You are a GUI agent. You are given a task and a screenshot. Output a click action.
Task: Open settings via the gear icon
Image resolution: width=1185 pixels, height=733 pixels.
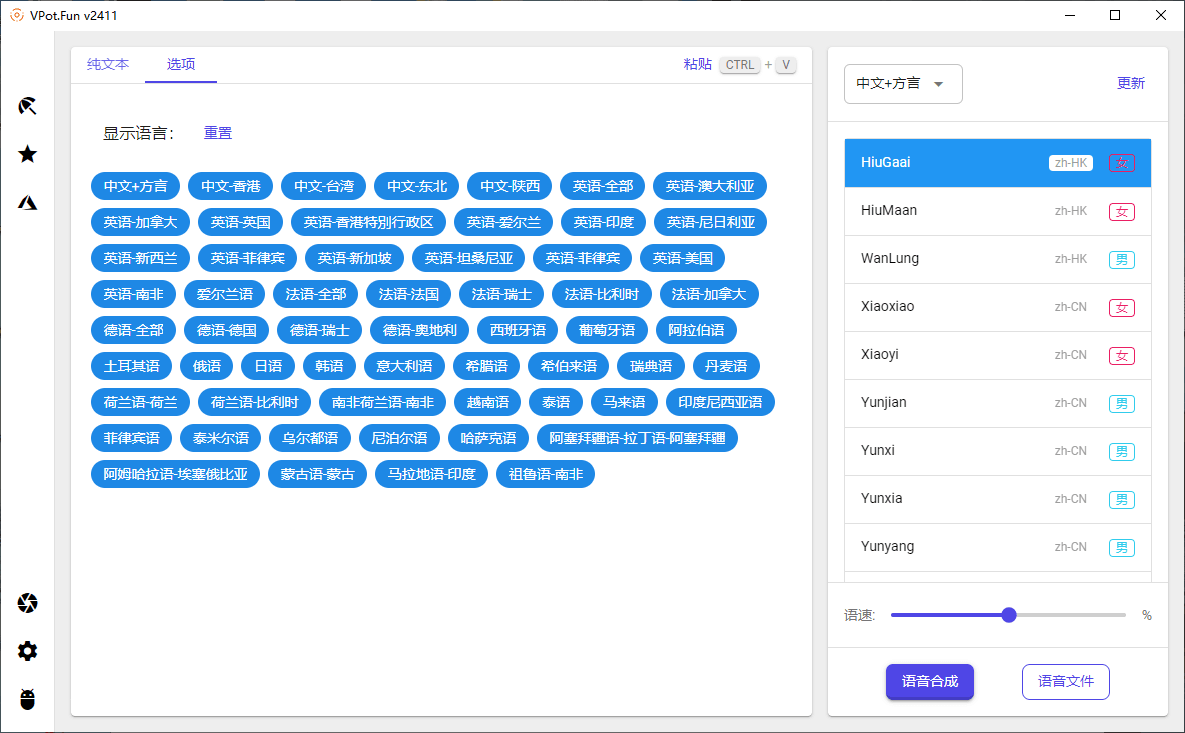28,651
